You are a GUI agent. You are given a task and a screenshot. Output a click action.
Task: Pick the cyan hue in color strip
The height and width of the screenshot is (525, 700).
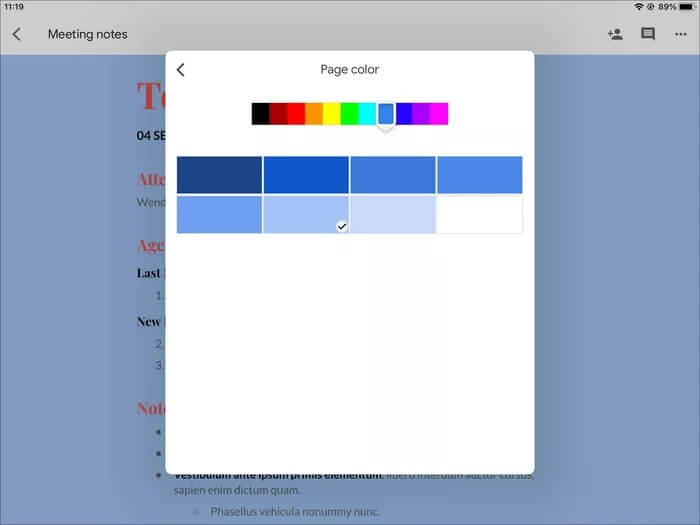(368, 114)
